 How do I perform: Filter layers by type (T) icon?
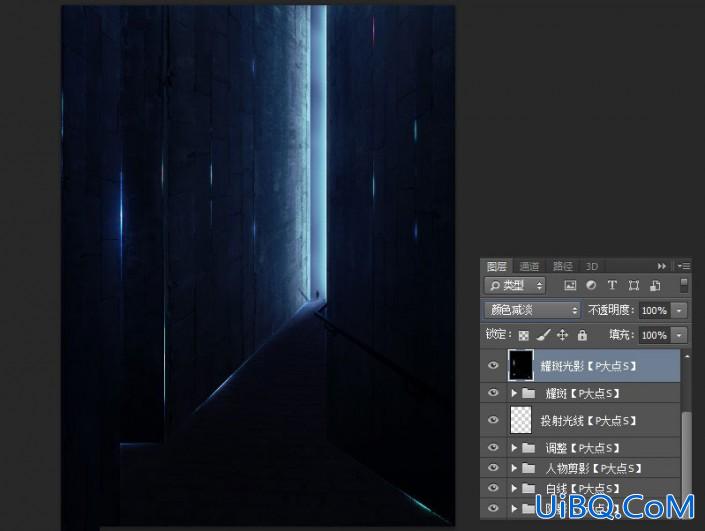(612, 285)
